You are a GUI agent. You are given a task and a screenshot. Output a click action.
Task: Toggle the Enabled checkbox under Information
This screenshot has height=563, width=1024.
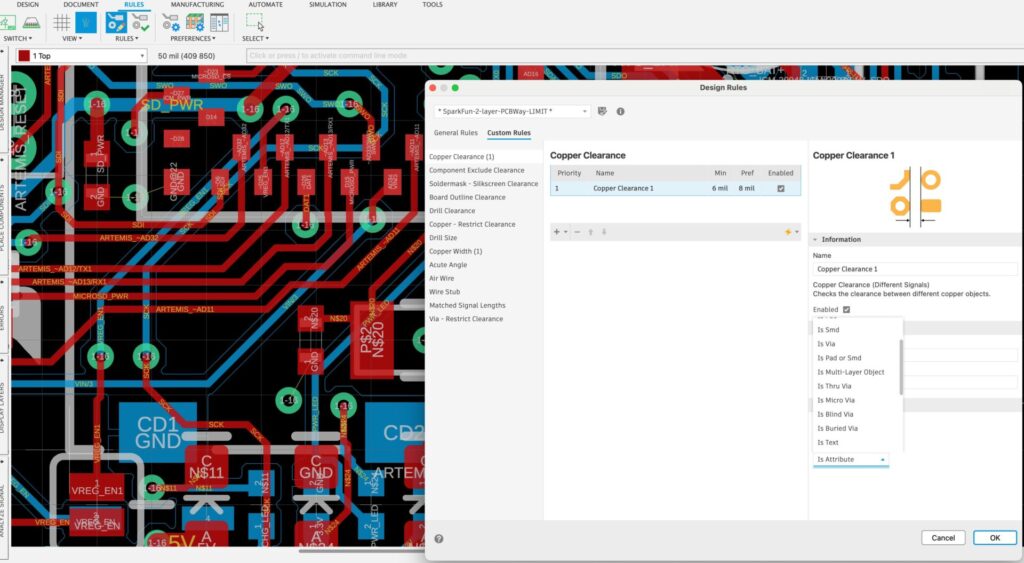846,310
